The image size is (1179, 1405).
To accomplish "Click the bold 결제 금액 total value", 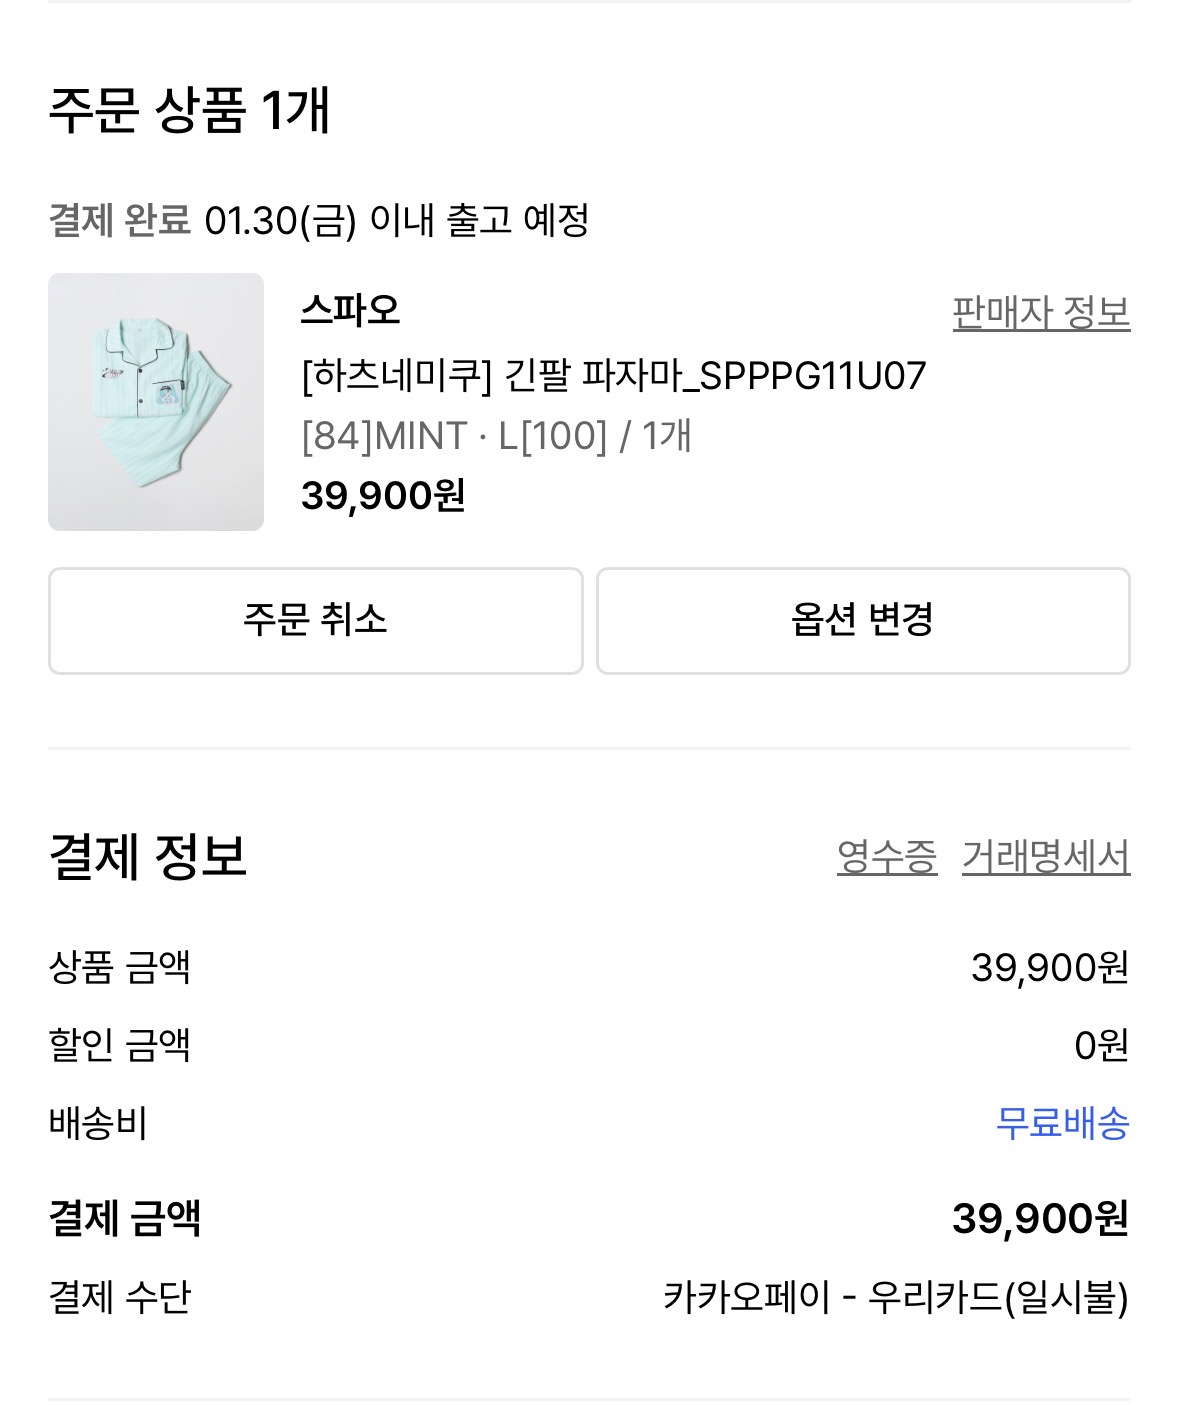I will click(1039, 1218).
